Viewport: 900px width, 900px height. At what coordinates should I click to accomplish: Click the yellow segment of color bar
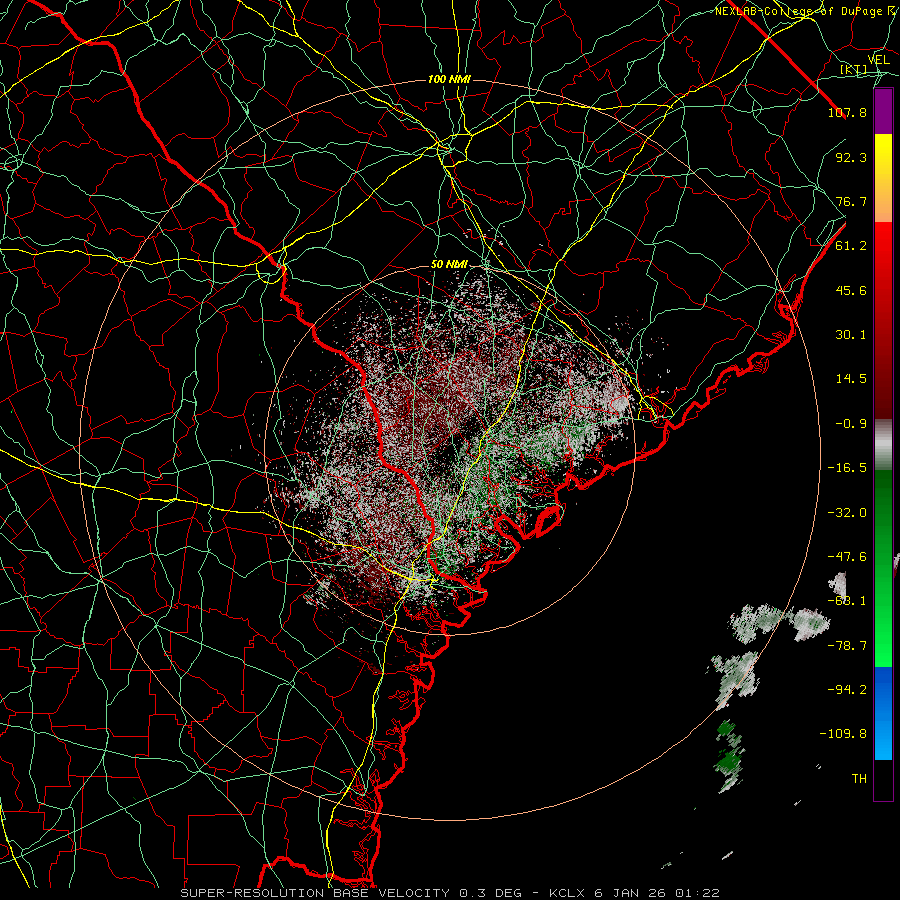pos(883,156)
